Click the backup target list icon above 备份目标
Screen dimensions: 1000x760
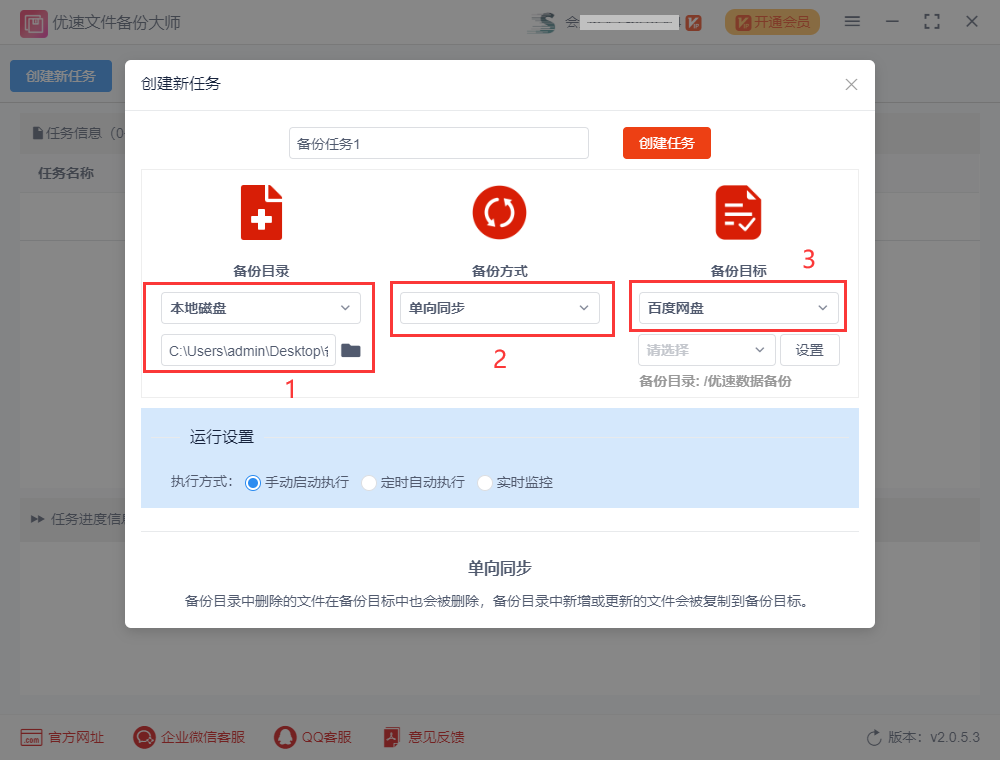tap(738, 212)
